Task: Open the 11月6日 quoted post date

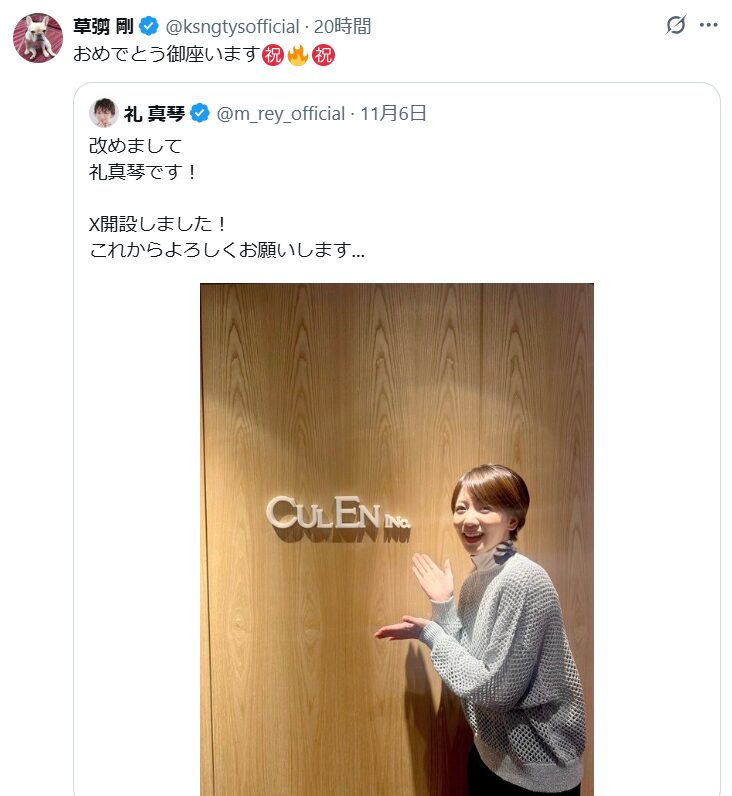Action: click(393, 113)
